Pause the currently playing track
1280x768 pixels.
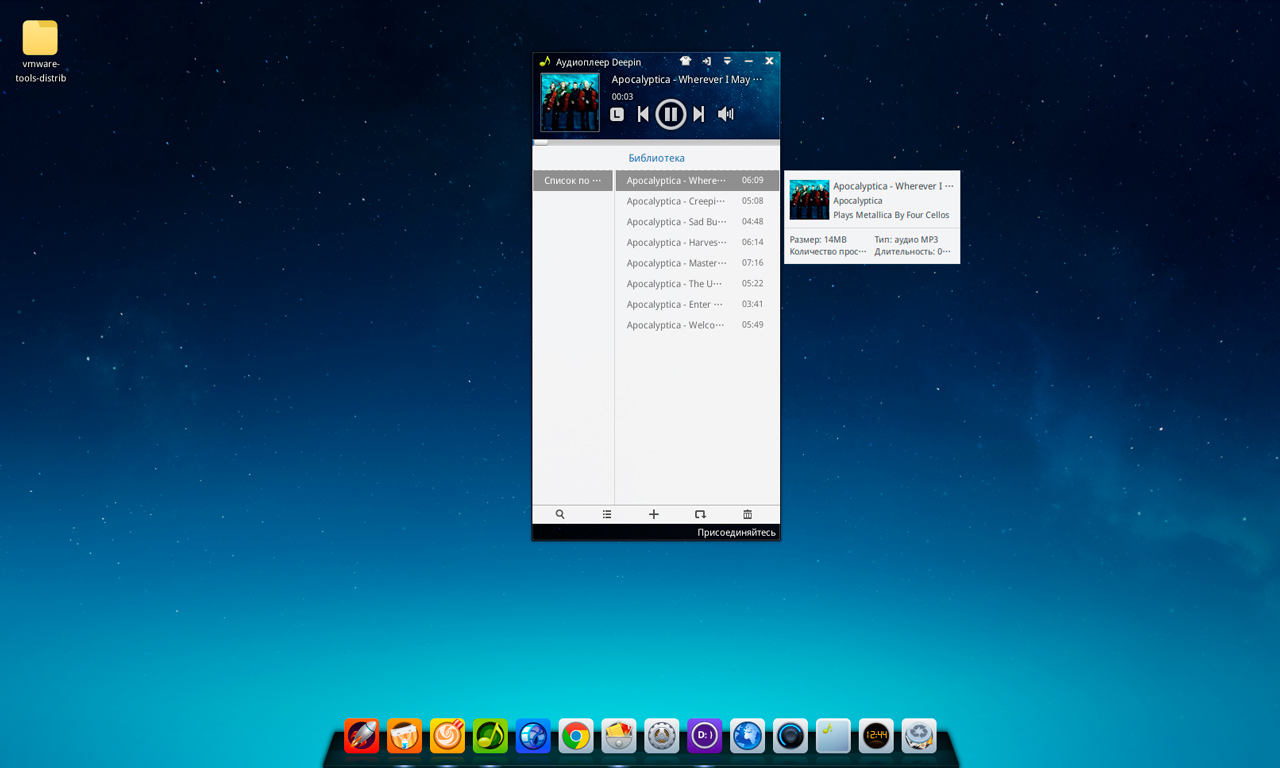coord(670,114)
